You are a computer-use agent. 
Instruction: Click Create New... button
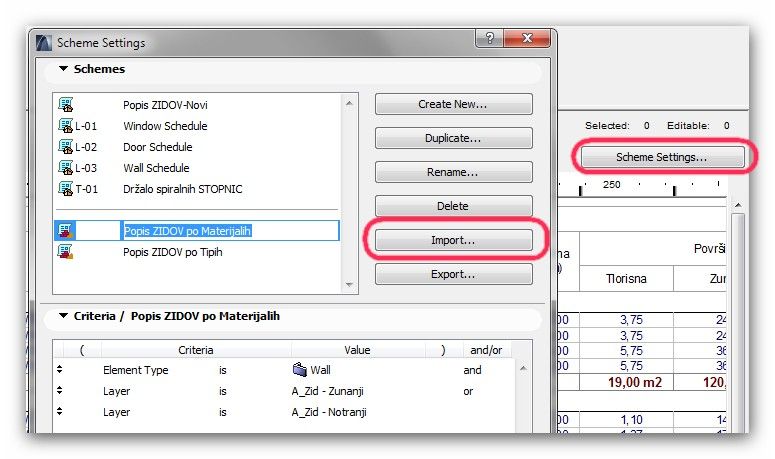[x=453, y=104]
